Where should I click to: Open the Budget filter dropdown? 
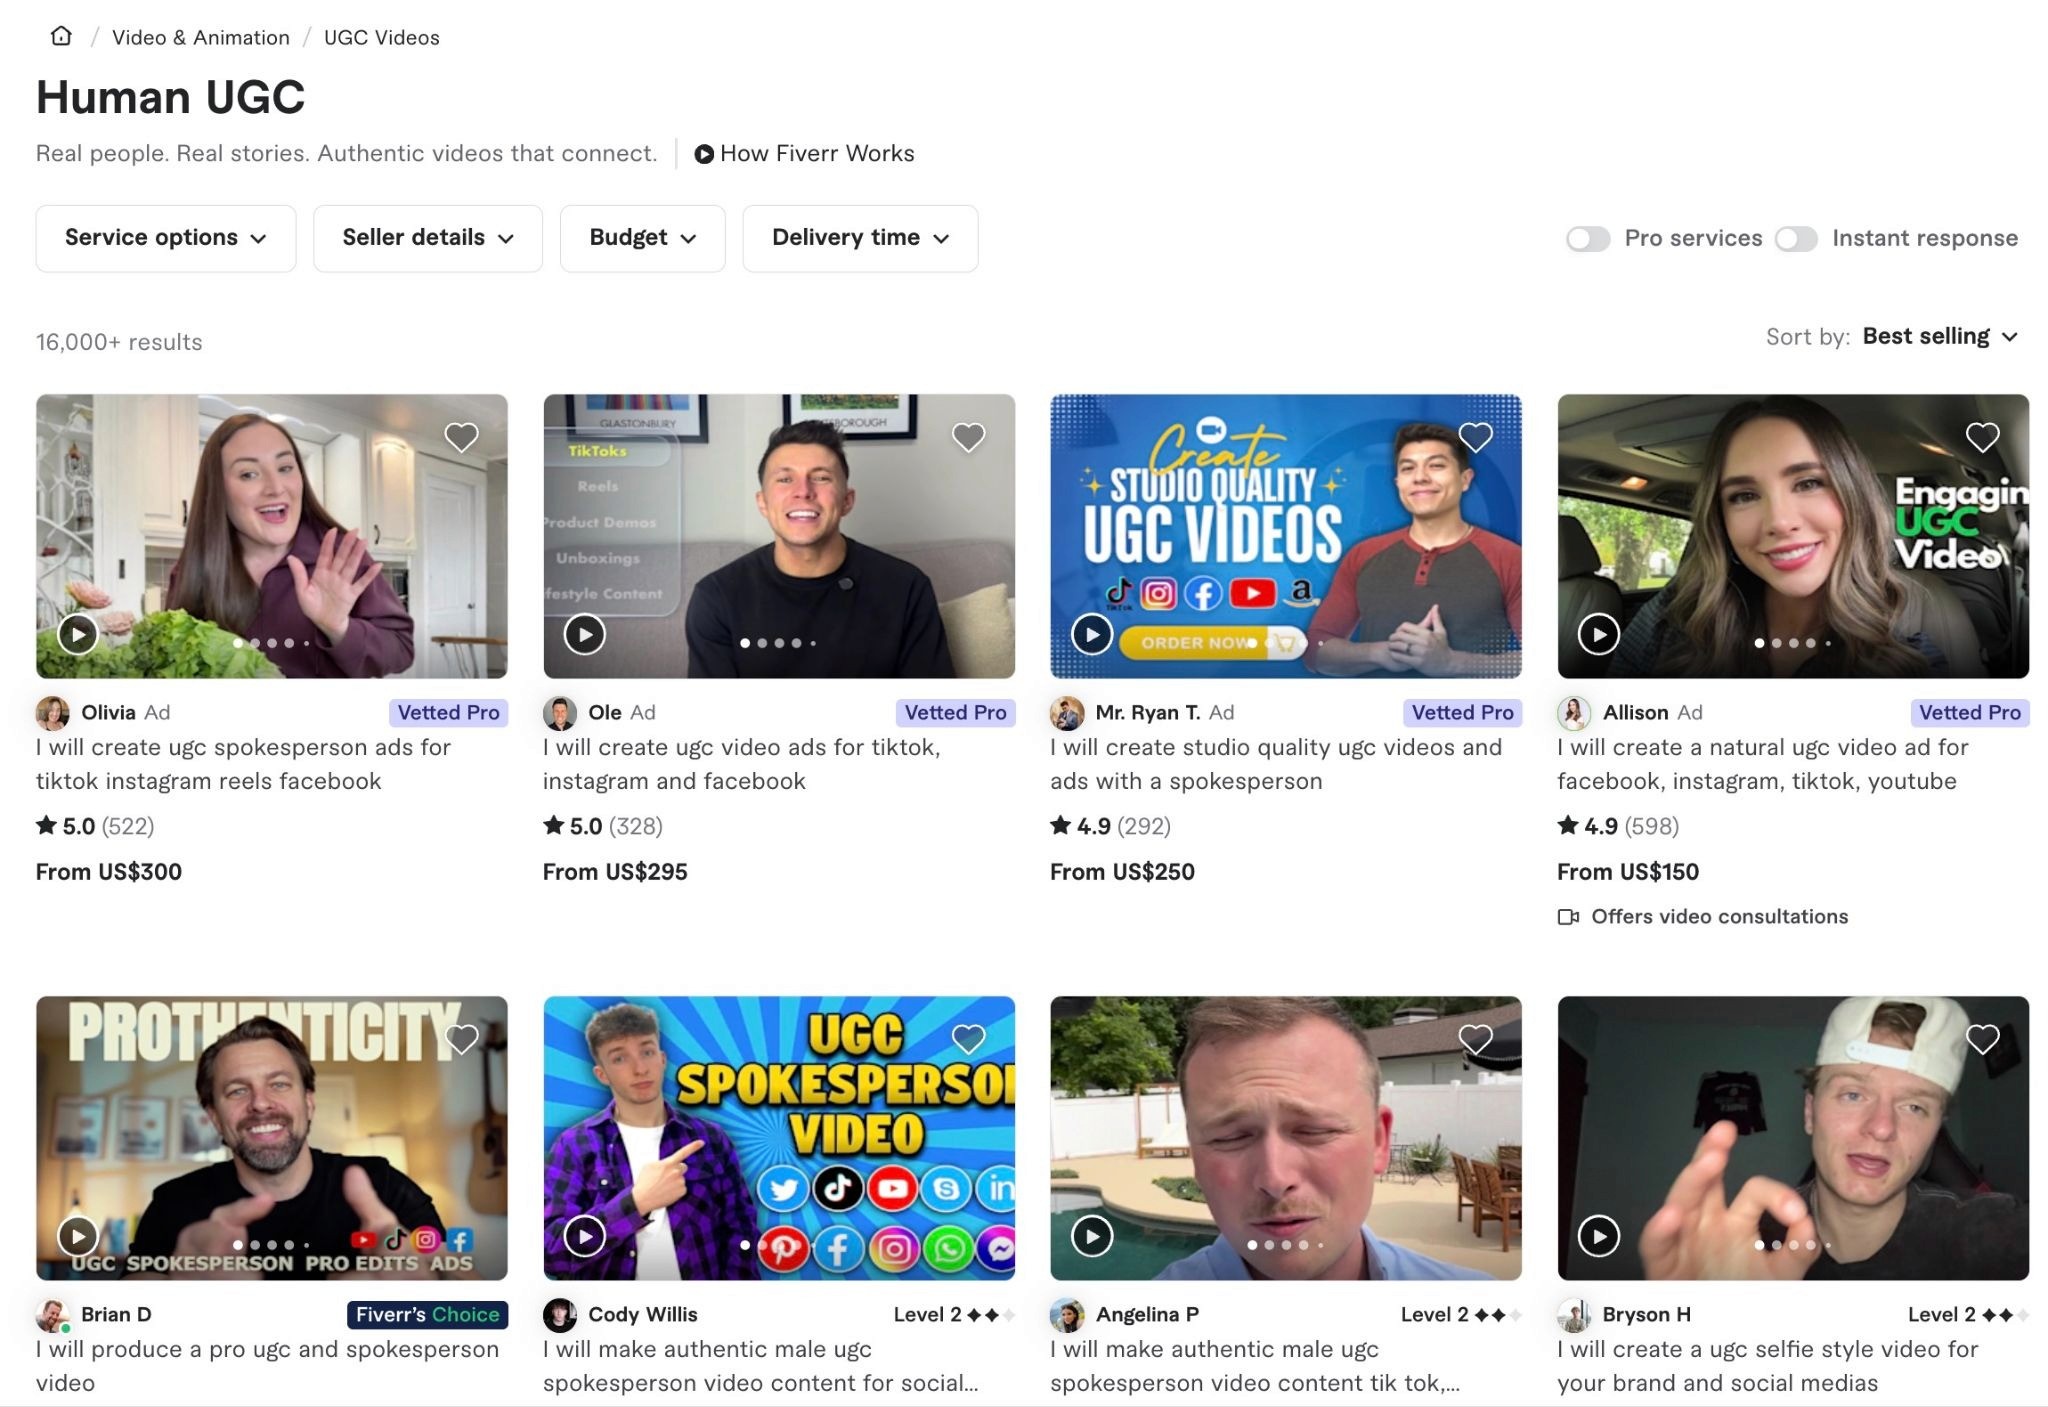click(x=642, y=238)
